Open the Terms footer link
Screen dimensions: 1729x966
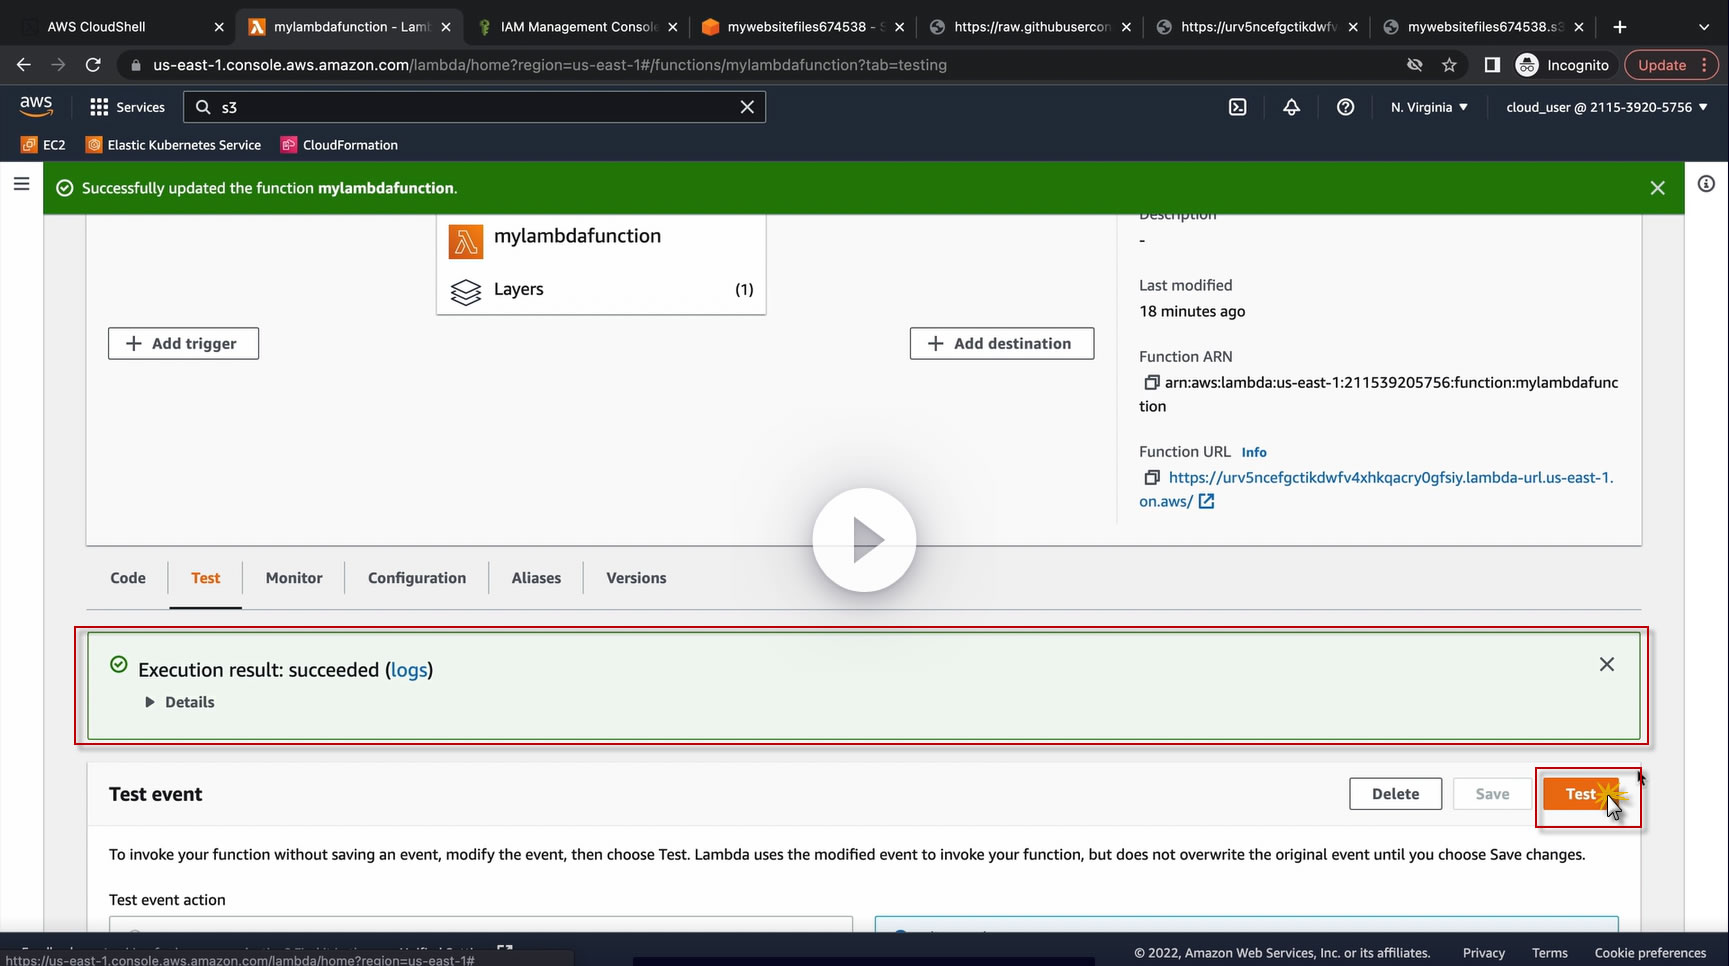(x=1550, y=953)
